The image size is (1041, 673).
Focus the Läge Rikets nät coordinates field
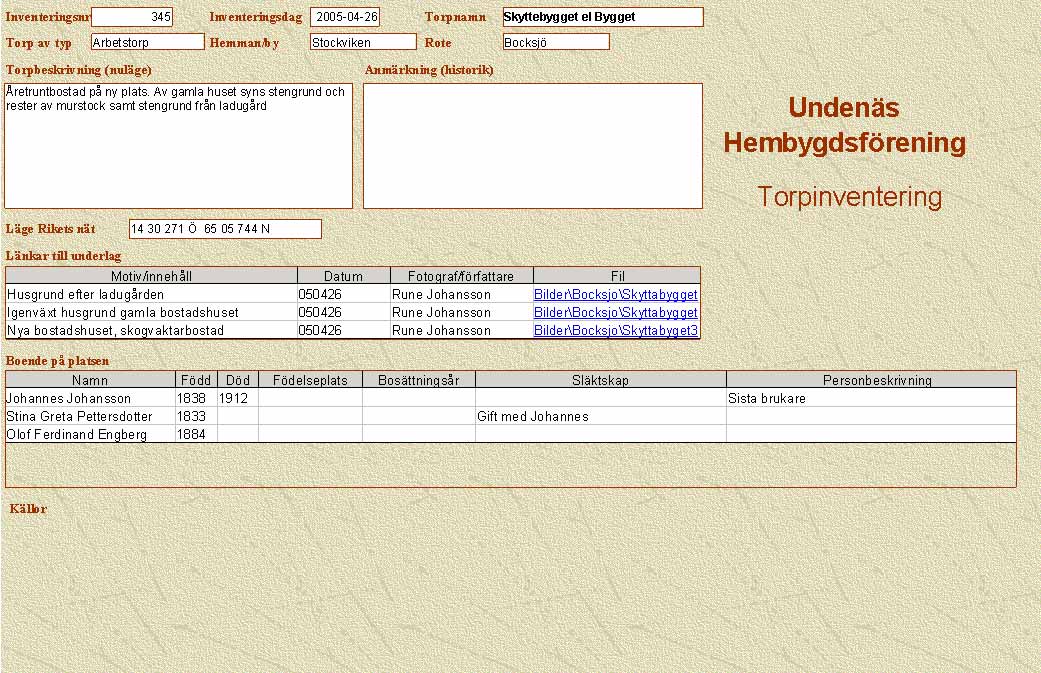pos(225,229)
